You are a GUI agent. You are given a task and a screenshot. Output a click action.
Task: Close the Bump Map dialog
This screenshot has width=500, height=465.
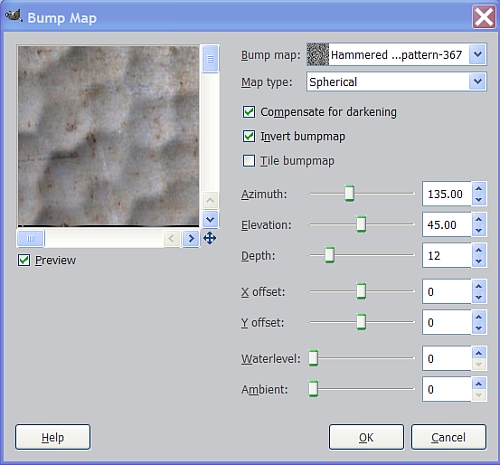pos(484,17)
